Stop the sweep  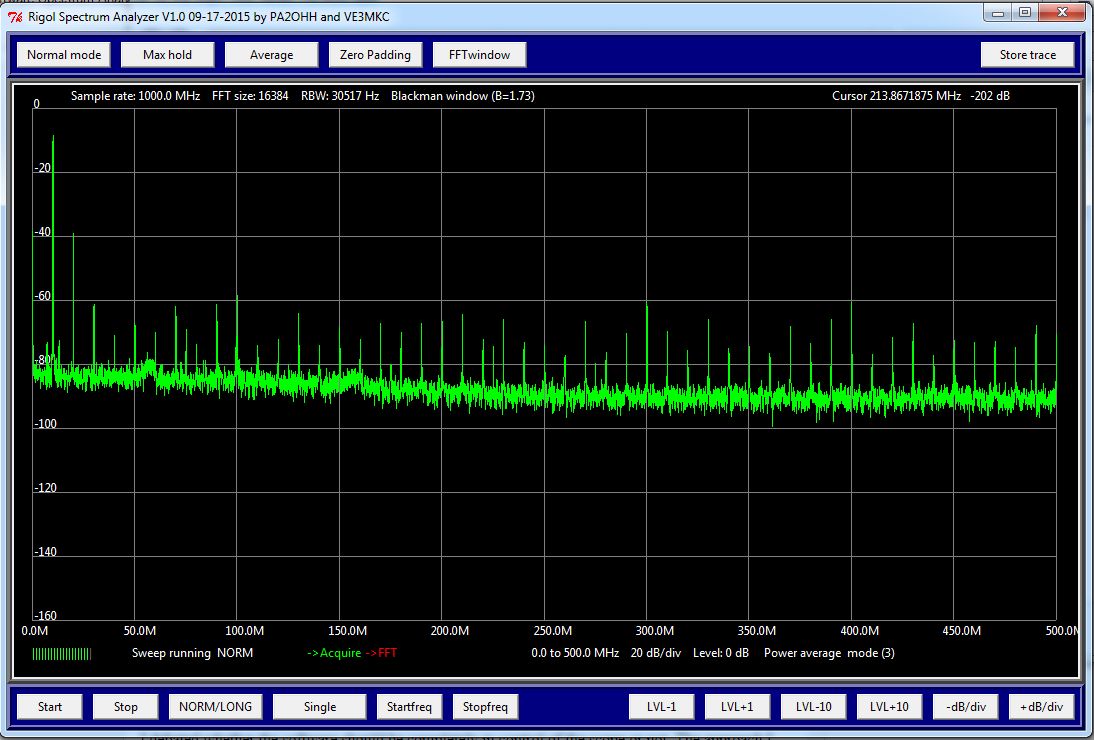[x=124, y=706]
